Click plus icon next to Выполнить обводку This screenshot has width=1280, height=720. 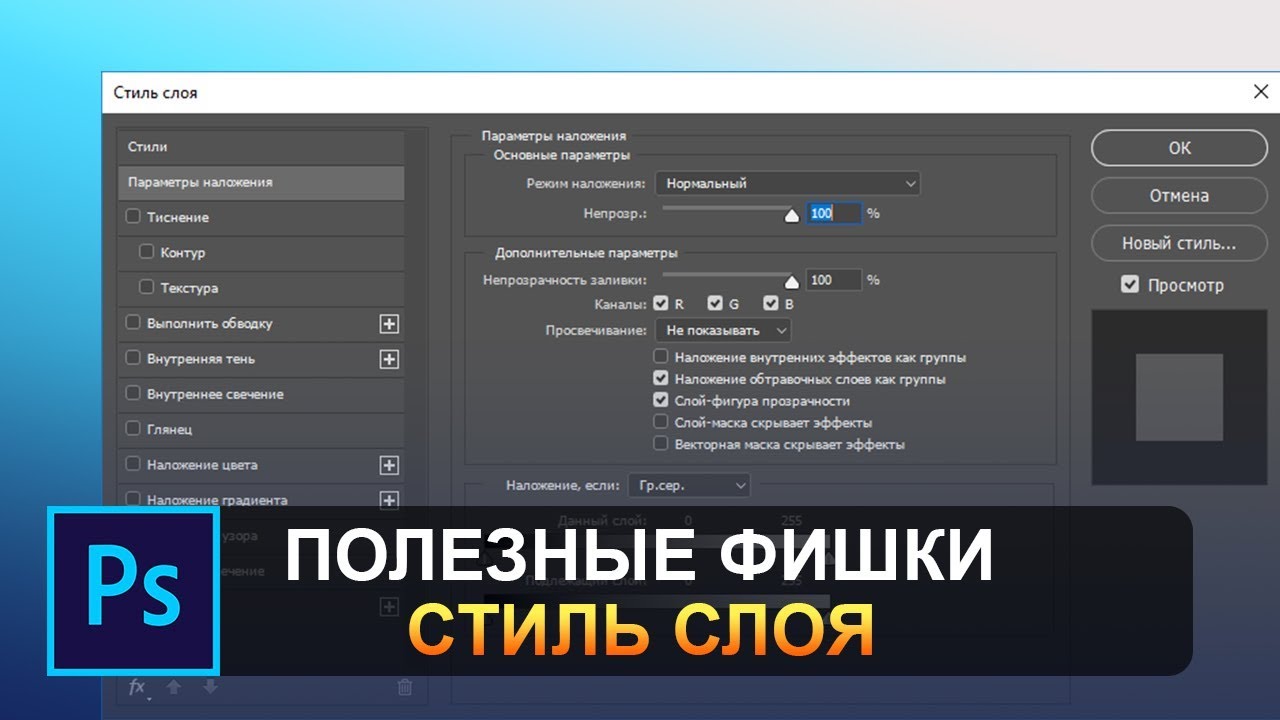389,324
